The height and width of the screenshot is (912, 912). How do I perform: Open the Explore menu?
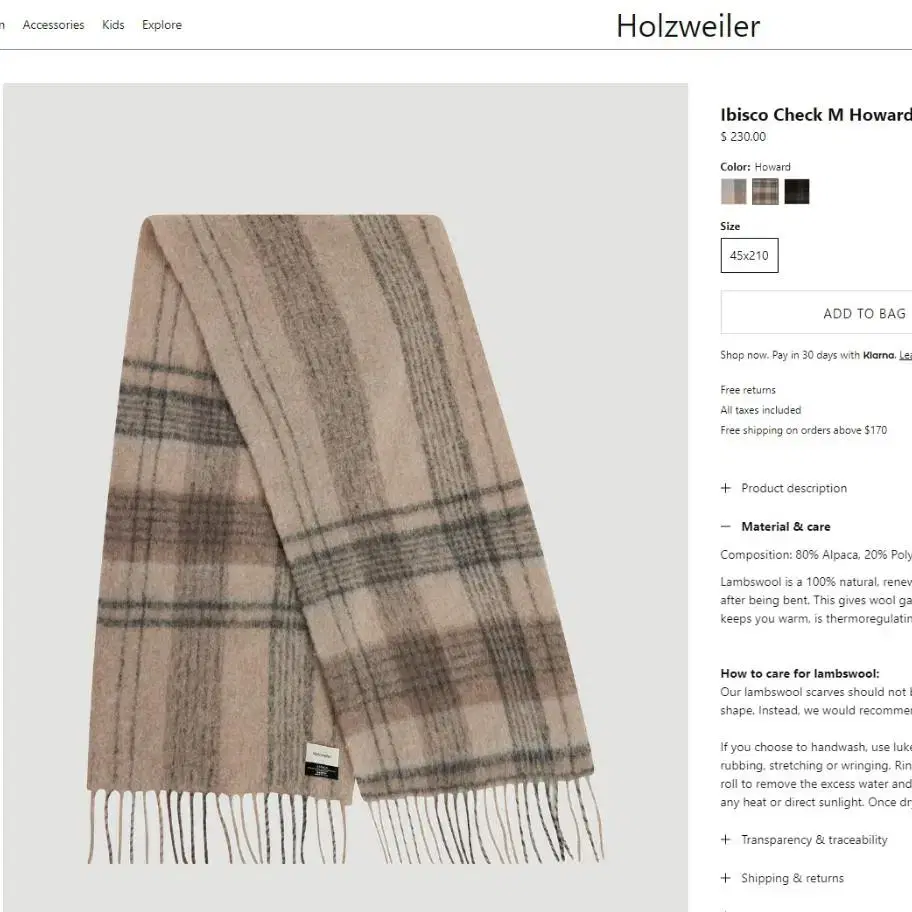pyautogui.click(x=162, y=25)
